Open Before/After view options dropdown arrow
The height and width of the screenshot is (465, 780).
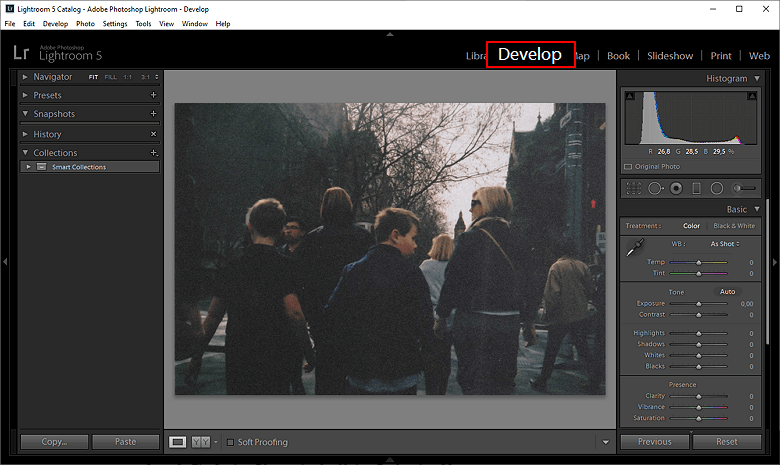click(215, 442)
